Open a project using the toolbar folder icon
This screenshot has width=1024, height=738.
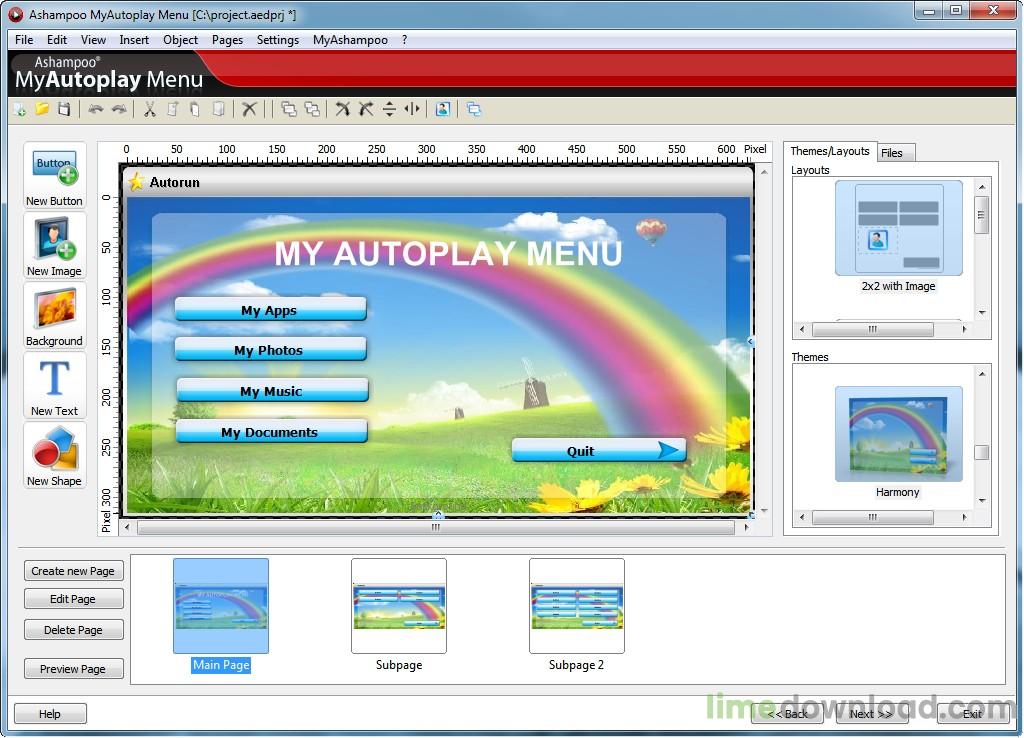point(41,109)
